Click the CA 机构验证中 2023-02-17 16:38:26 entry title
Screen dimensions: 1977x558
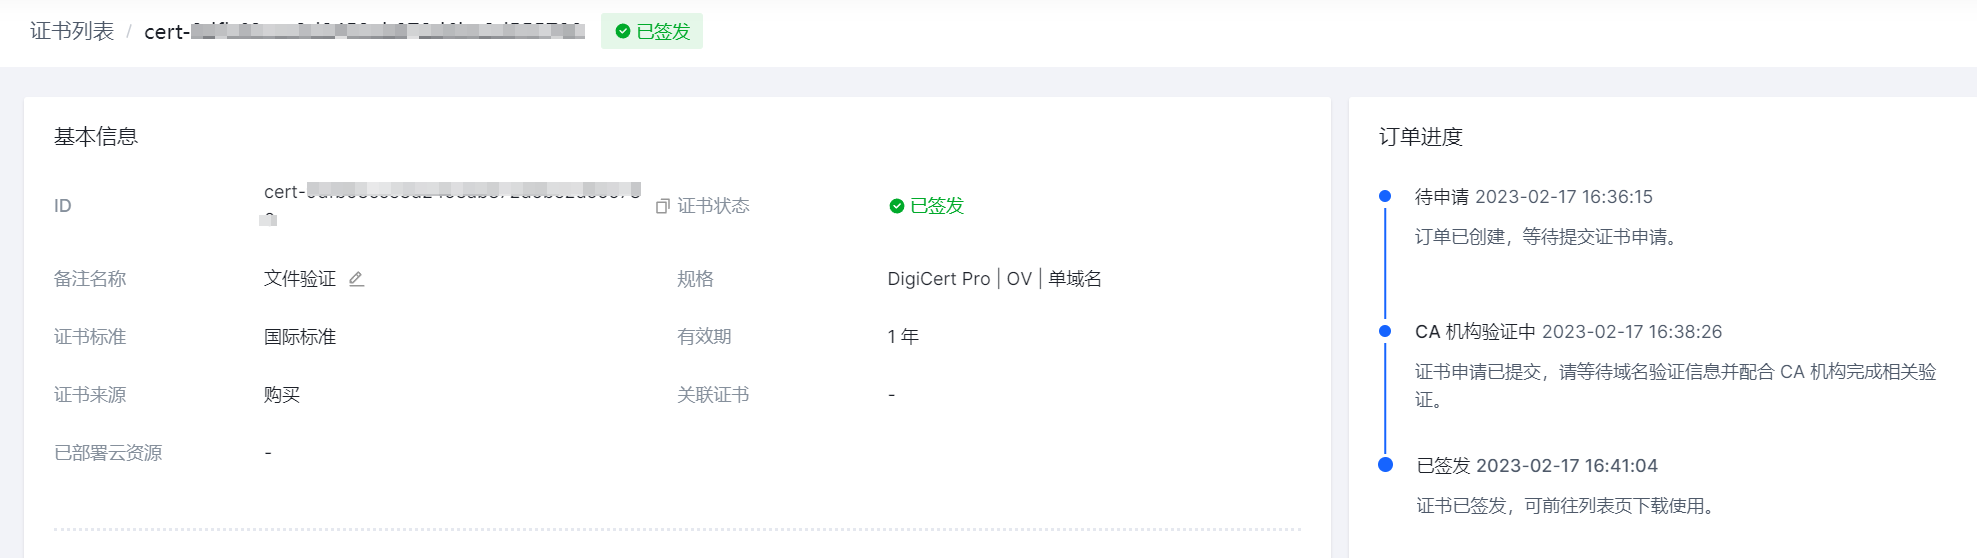point(1568,332)
